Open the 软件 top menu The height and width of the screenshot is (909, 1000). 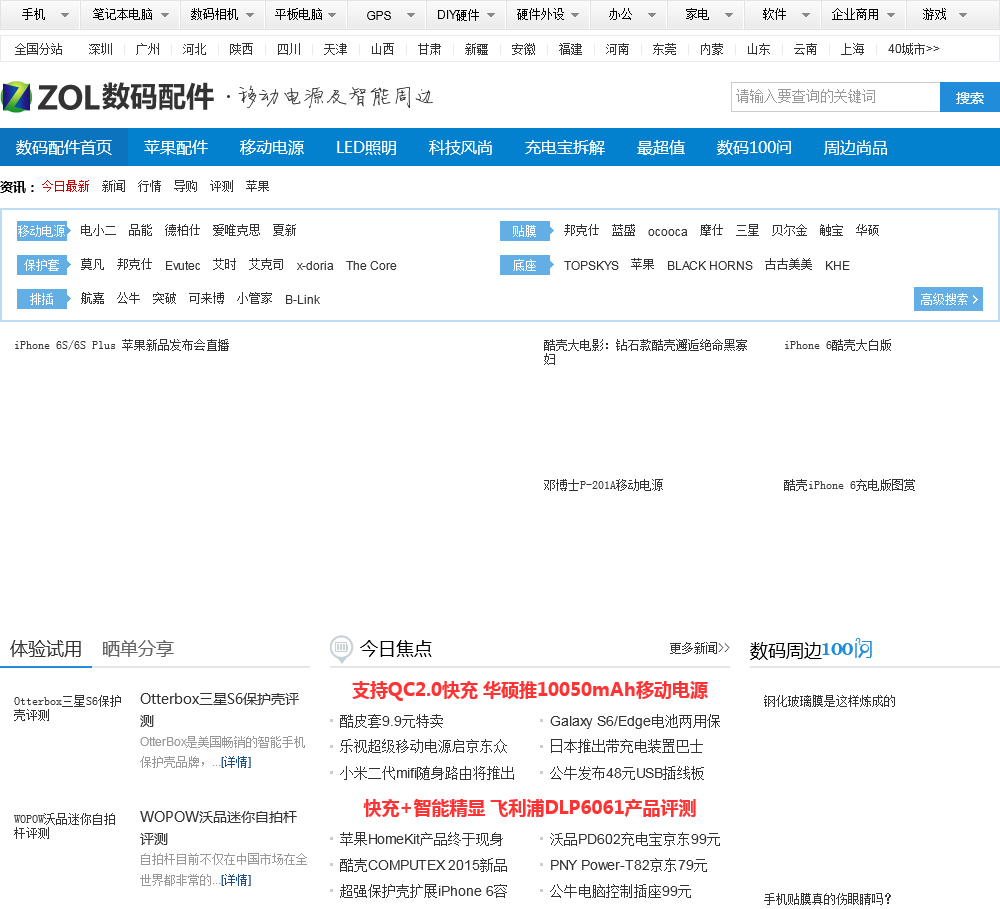tap(774, 15)
